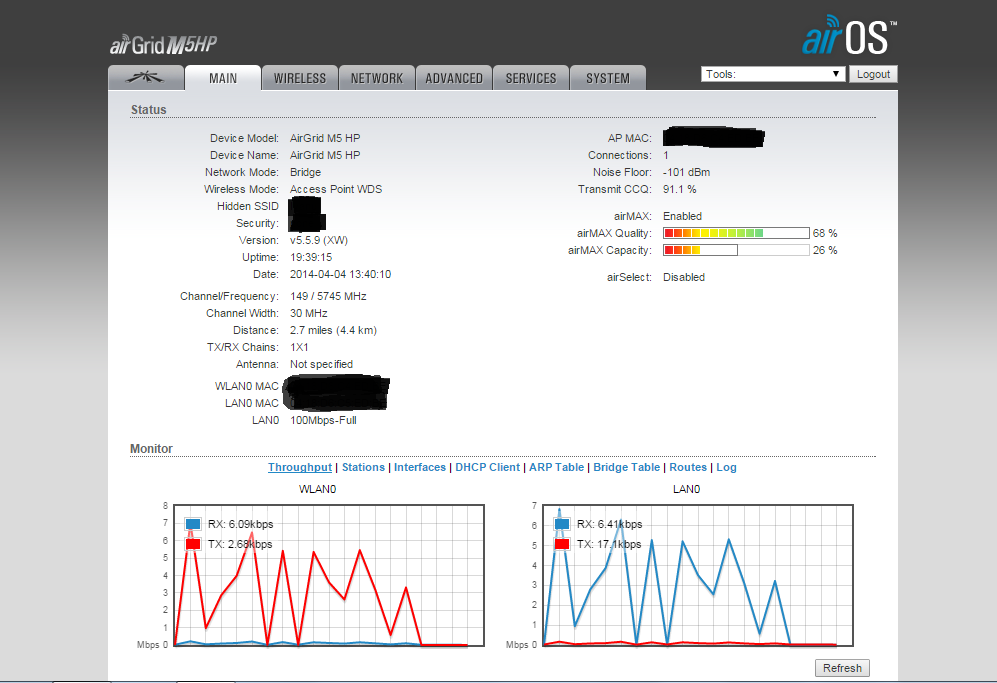The width and height of the screenshot is (997, 683).
Task: Click the TX/RX Chains value 1X1
Action: (299, 347)
